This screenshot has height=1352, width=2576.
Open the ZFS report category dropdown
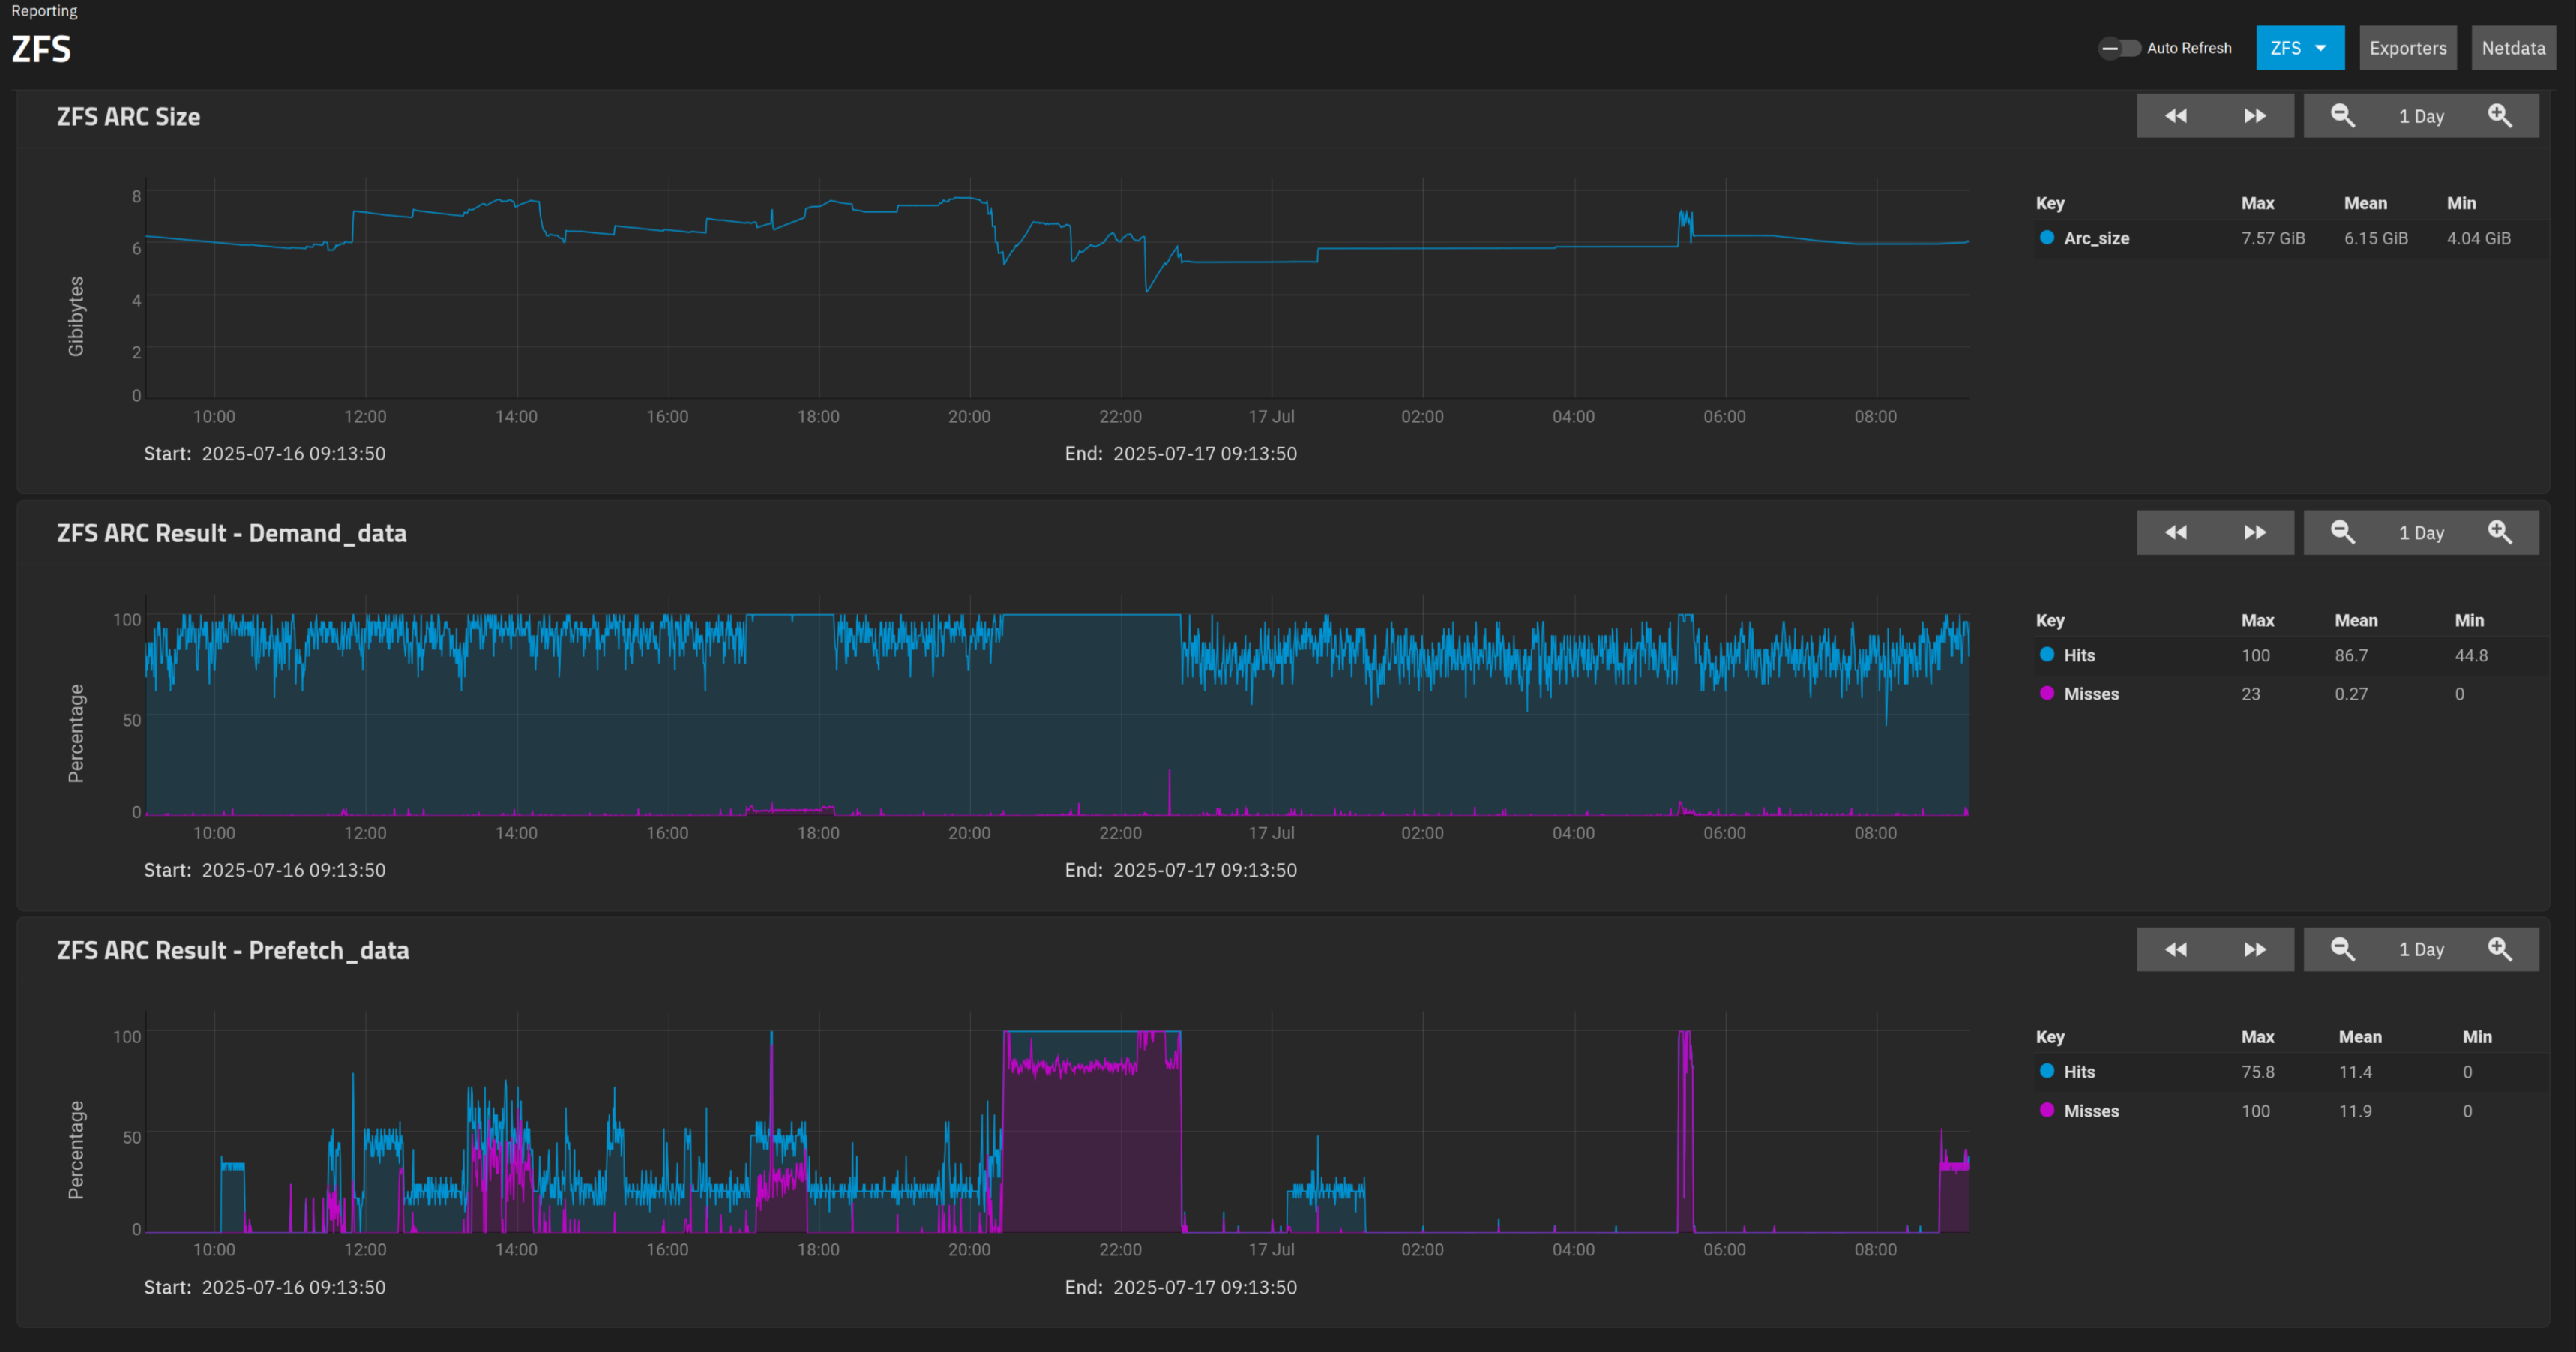pyautogui.click(x=2299, y=48)
